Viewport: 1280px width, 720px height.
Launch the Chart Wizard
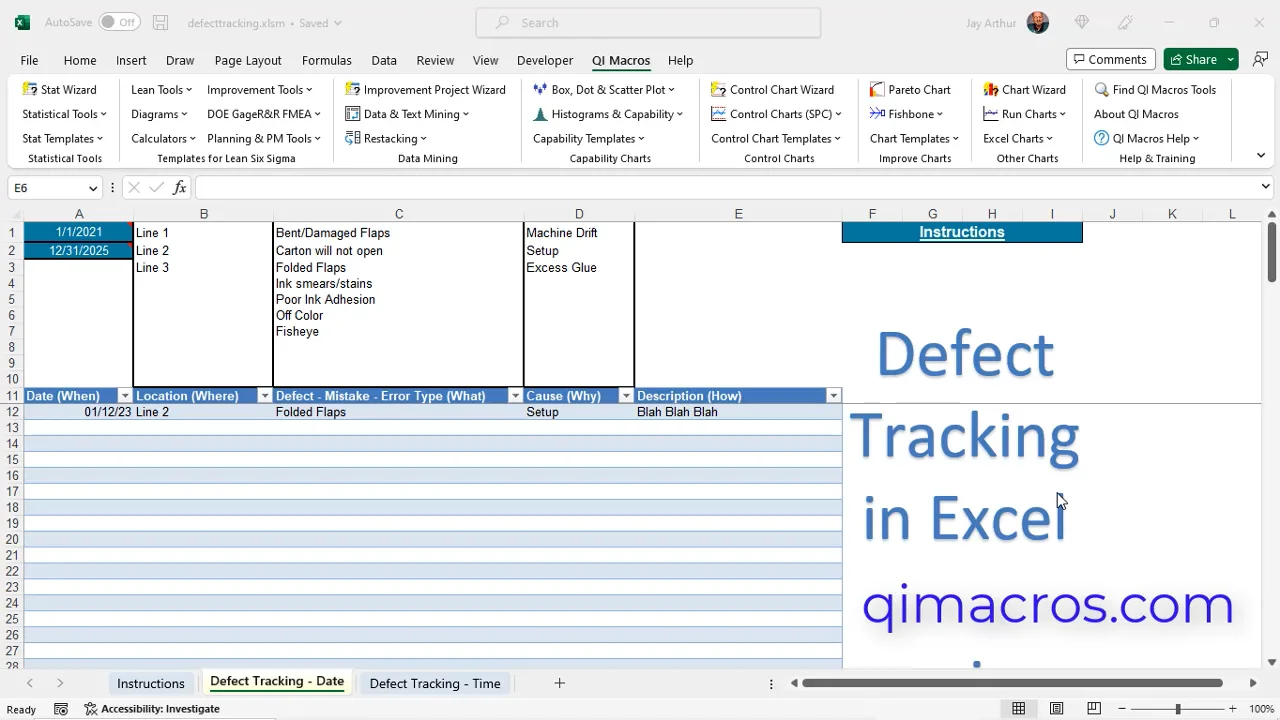click(1024, 89)
